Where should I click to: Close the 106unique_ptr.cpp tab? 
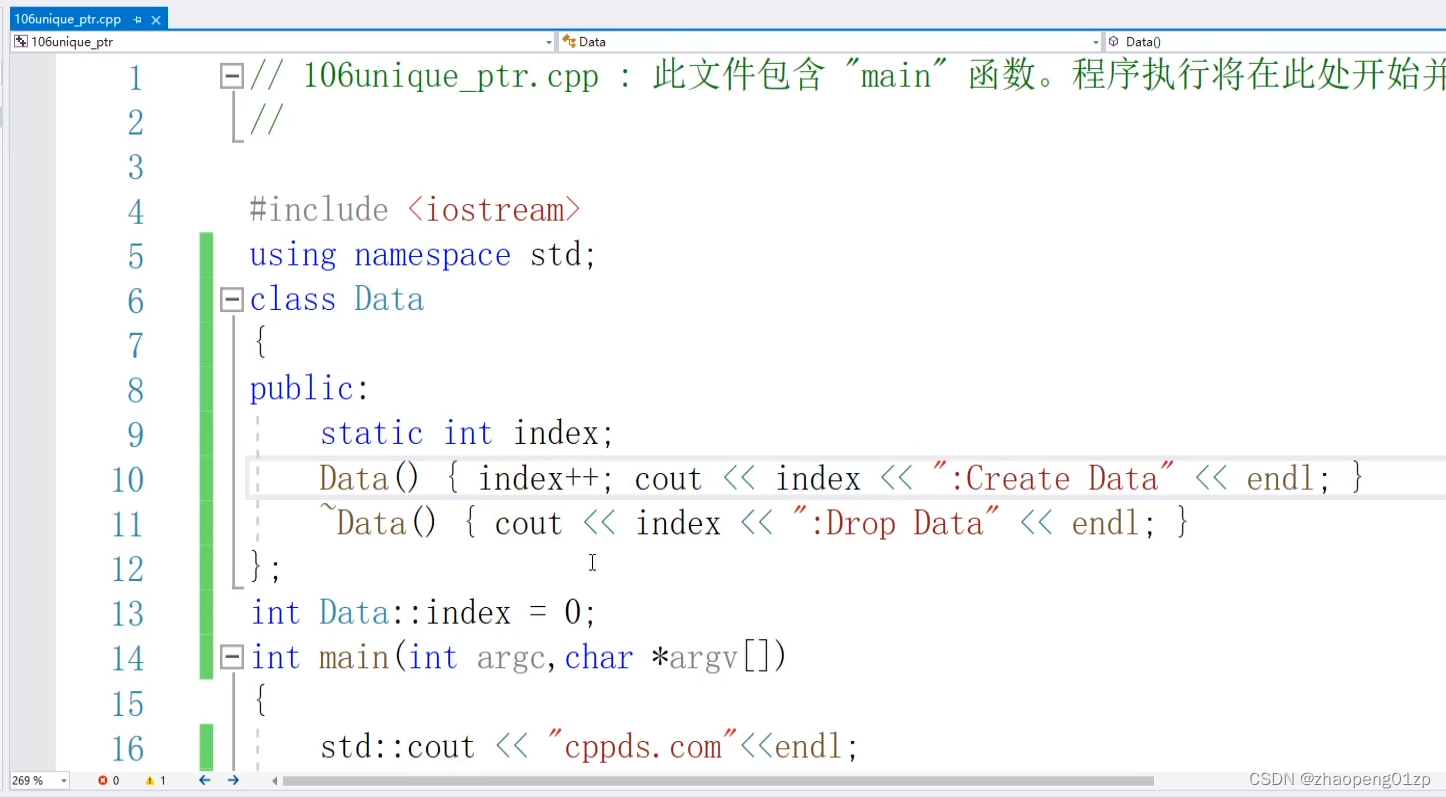pos(154,19)
